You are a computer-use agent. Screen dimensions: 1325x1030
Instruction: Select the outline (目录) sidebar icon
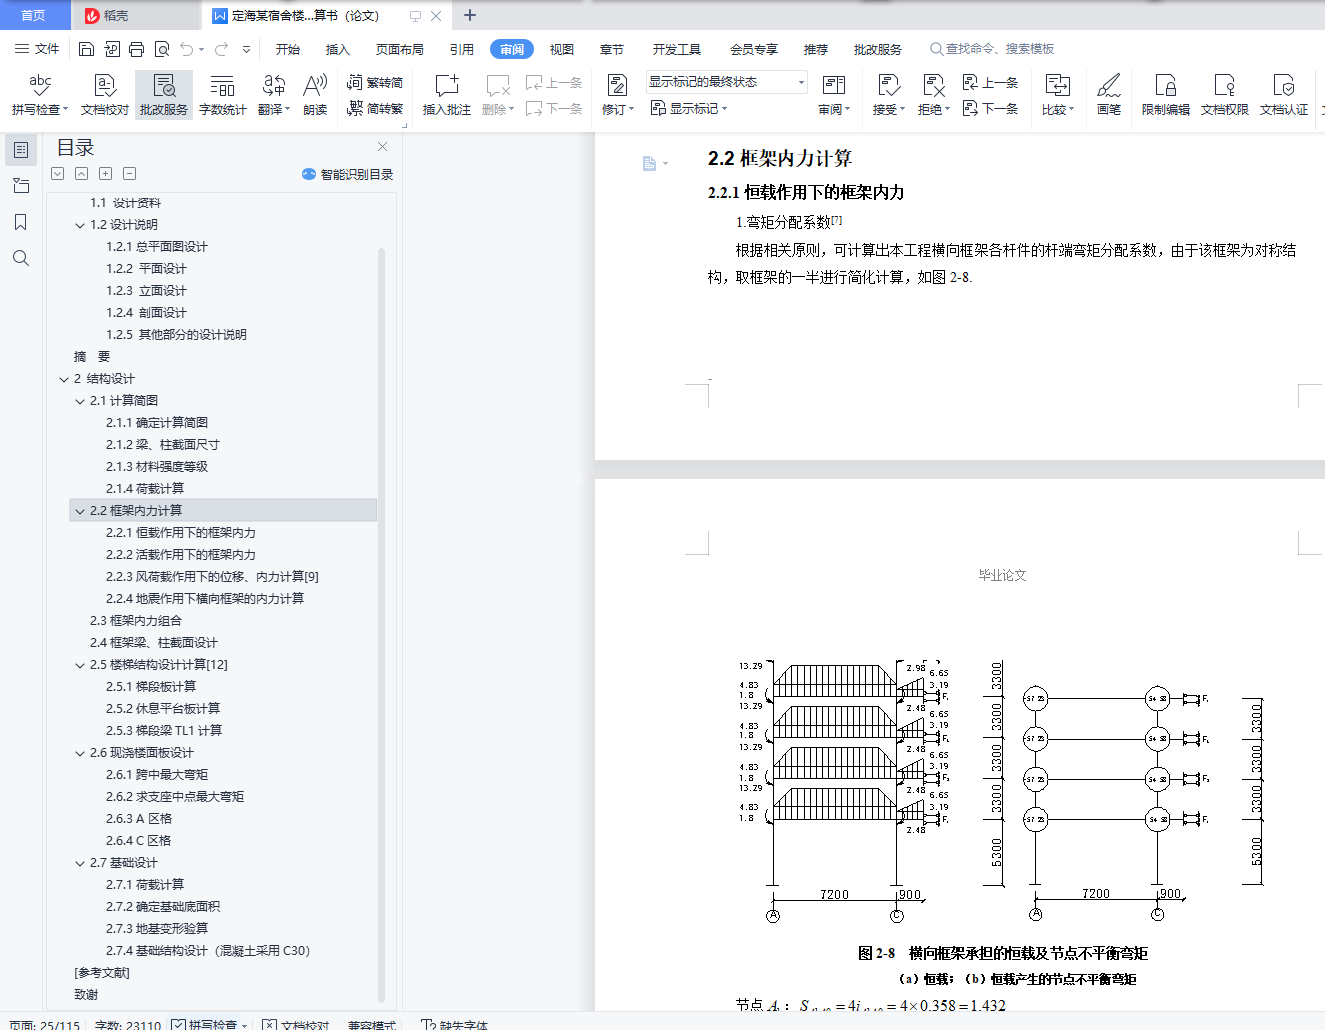tap(21, 150)
